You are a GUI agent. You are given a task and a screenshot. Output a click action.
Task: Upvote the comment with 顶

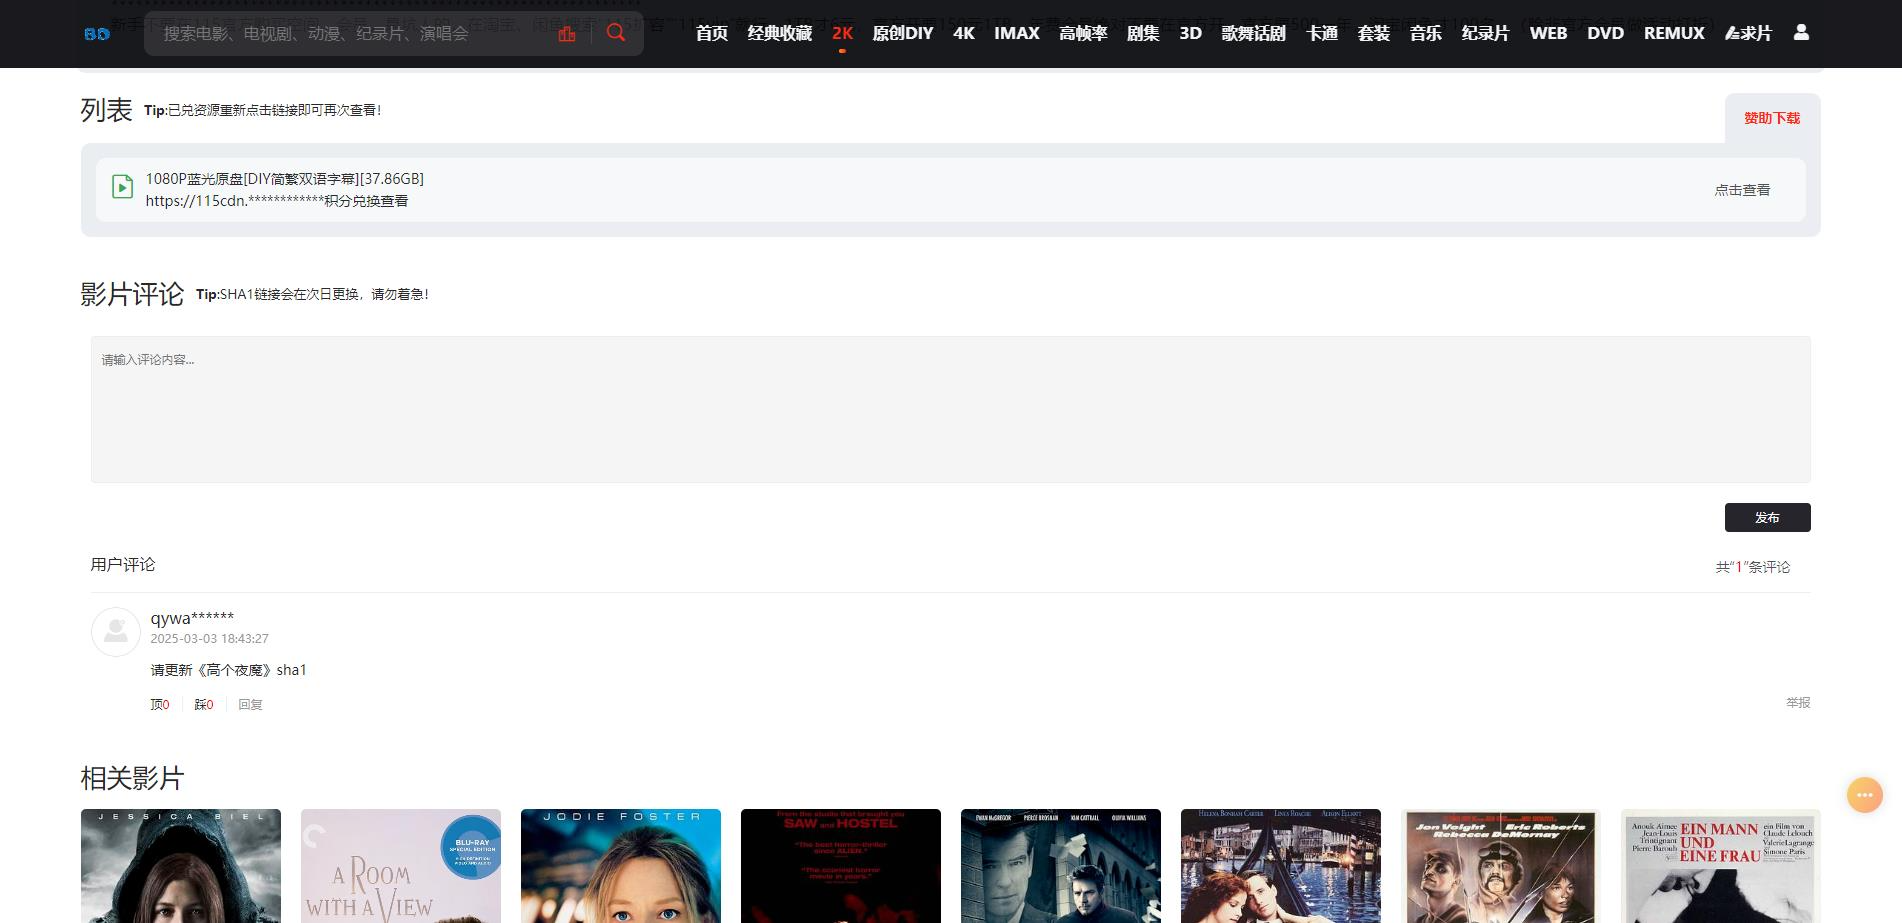160,705
